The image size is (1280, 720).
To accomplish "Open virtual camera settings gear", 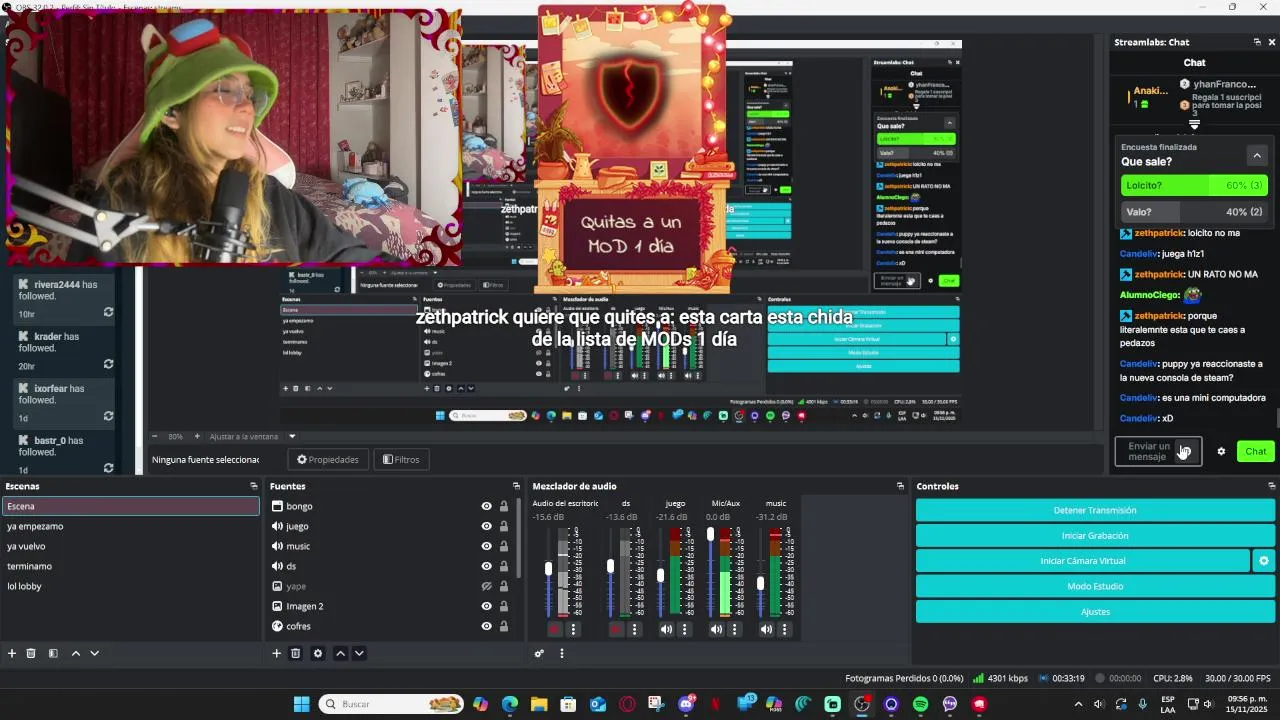I will [x=1264, y=561].
